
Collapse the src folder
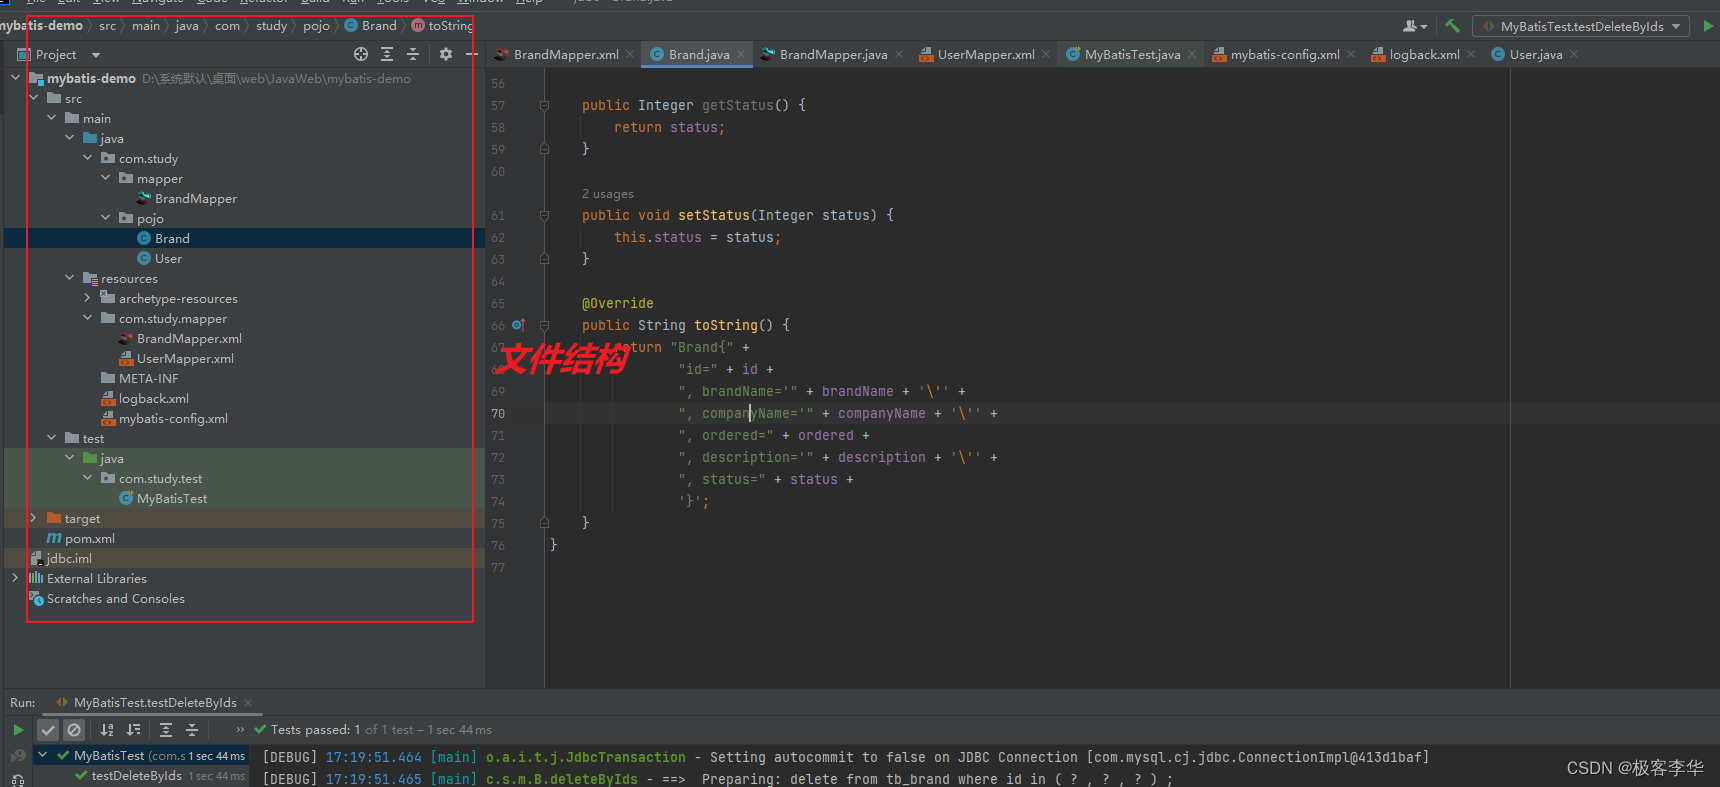(33, 97)
